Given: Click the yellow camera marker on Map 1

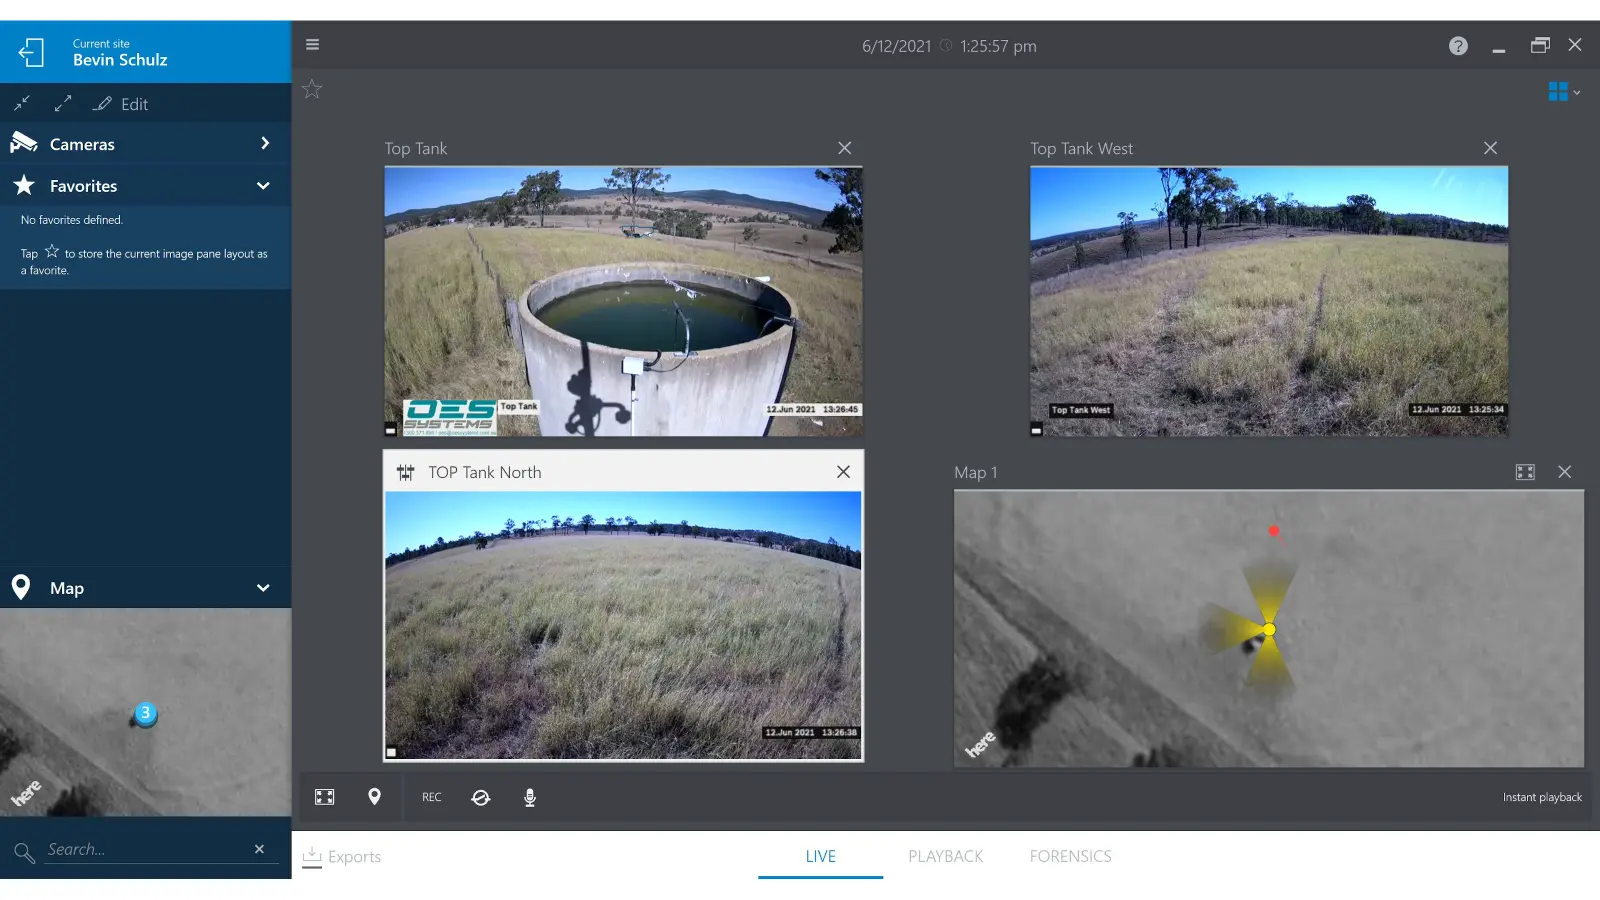Looking at the screenshot, I should coord(1269,629).
